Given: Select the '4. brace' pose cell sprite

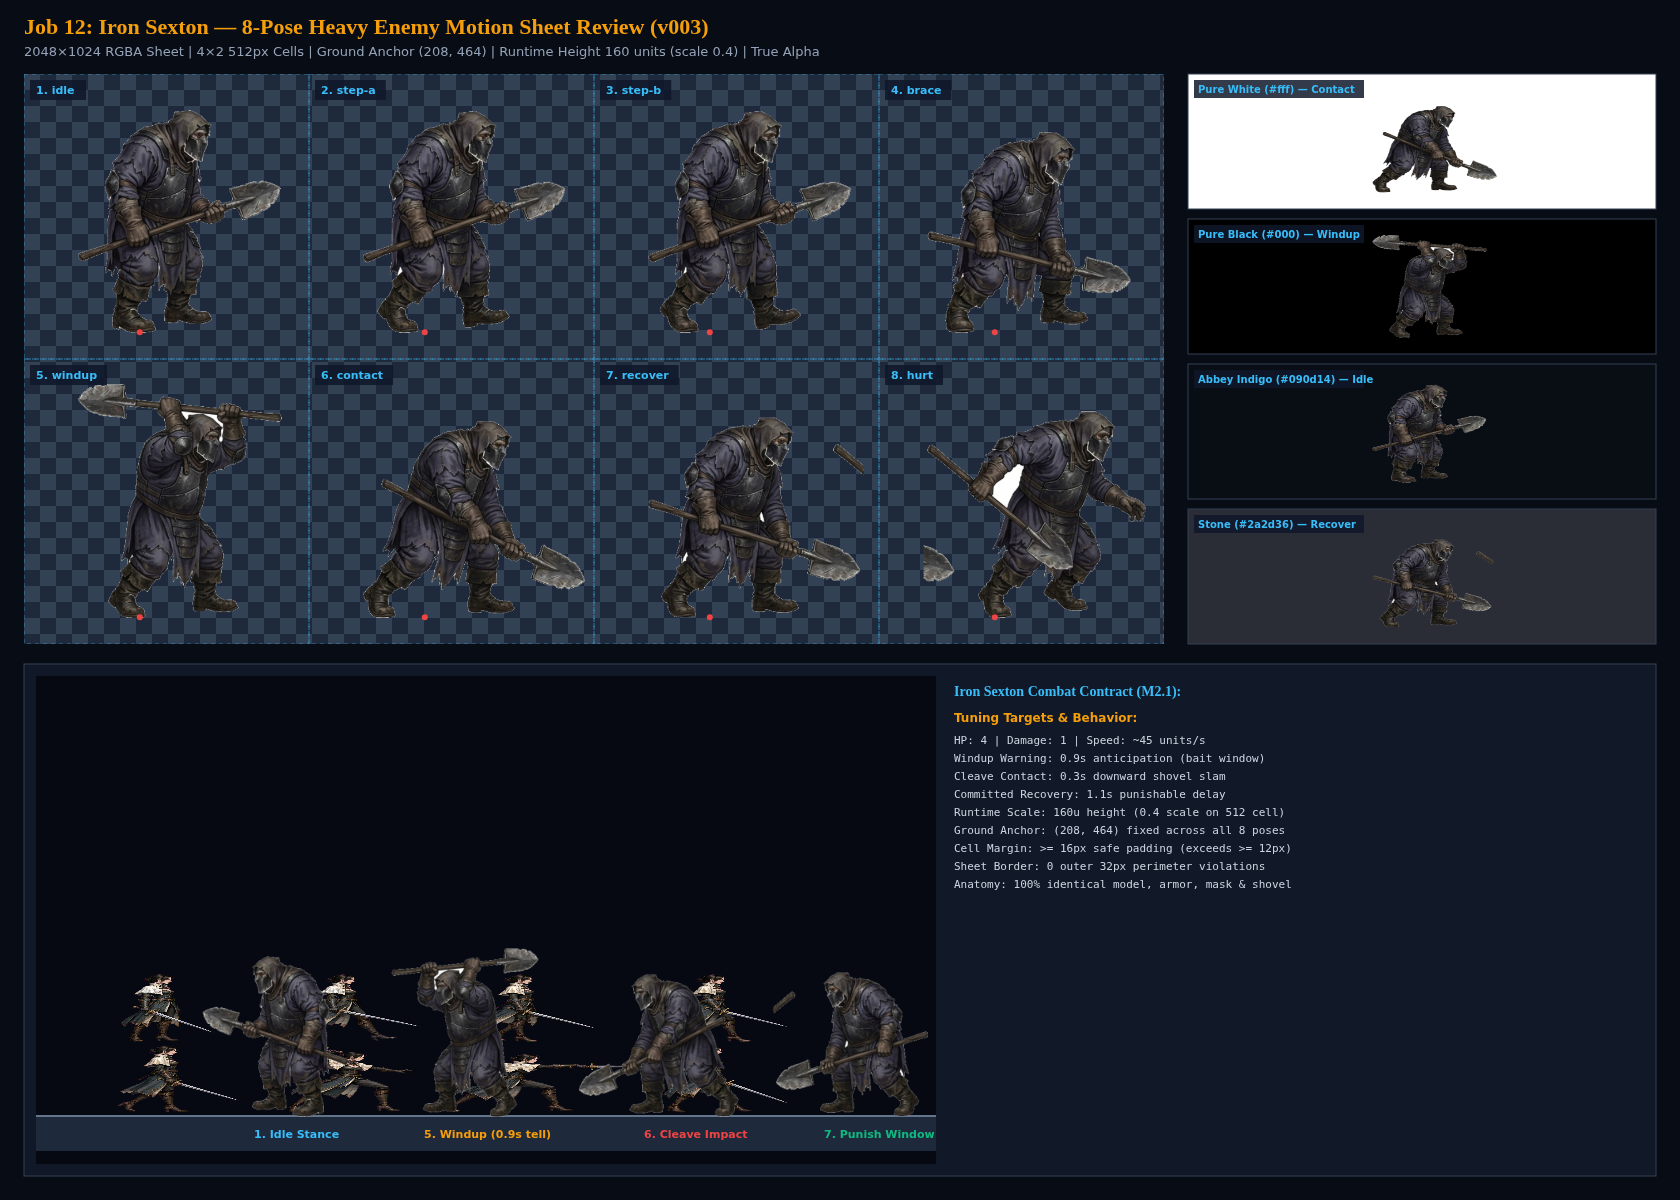Looking at the screenshot, I should [x=1030, y=230].
